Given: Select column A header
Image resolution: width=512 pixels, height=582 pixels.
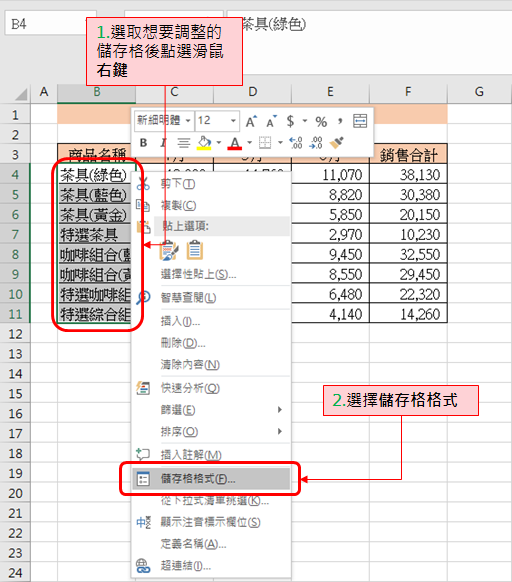Looking at the screenshot, I should tap(44, 92).
